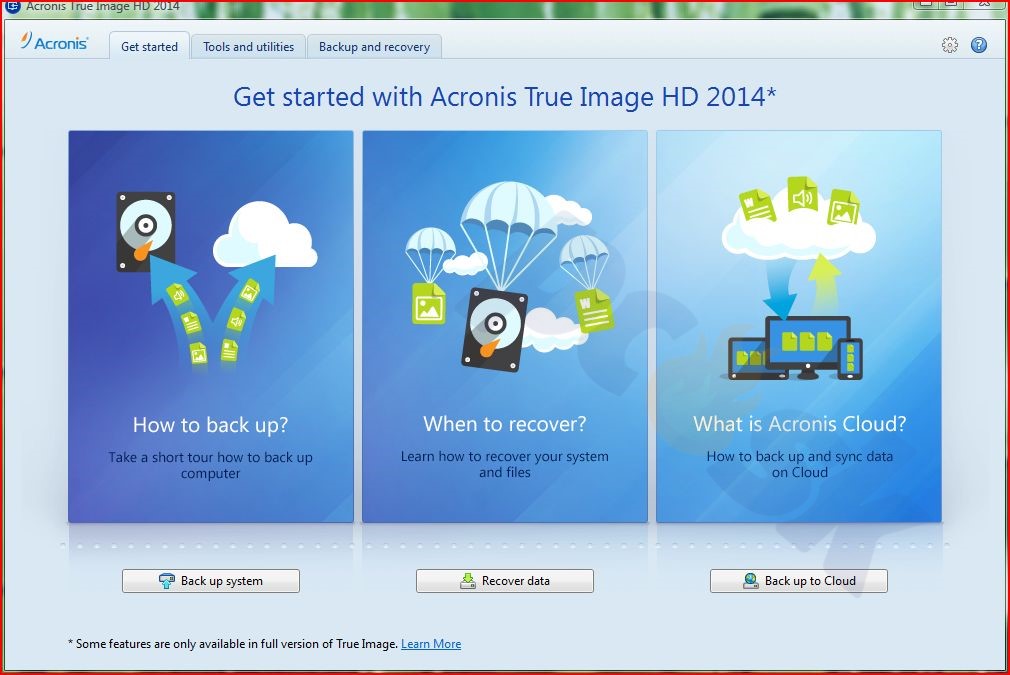The height and width of the screenshot is (675, 1010).
Task: Open the What is Acronis Cloud? card
Action: pyautogui.click(x=799, y=327)
